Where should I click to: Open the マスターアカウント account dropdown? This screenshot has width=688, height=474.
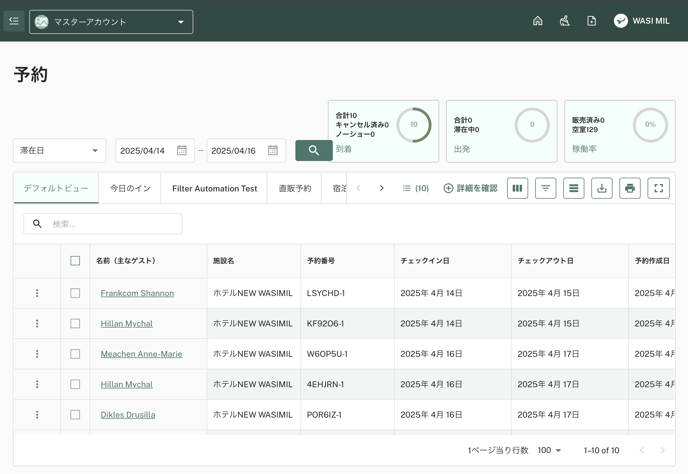click(111, 21)
